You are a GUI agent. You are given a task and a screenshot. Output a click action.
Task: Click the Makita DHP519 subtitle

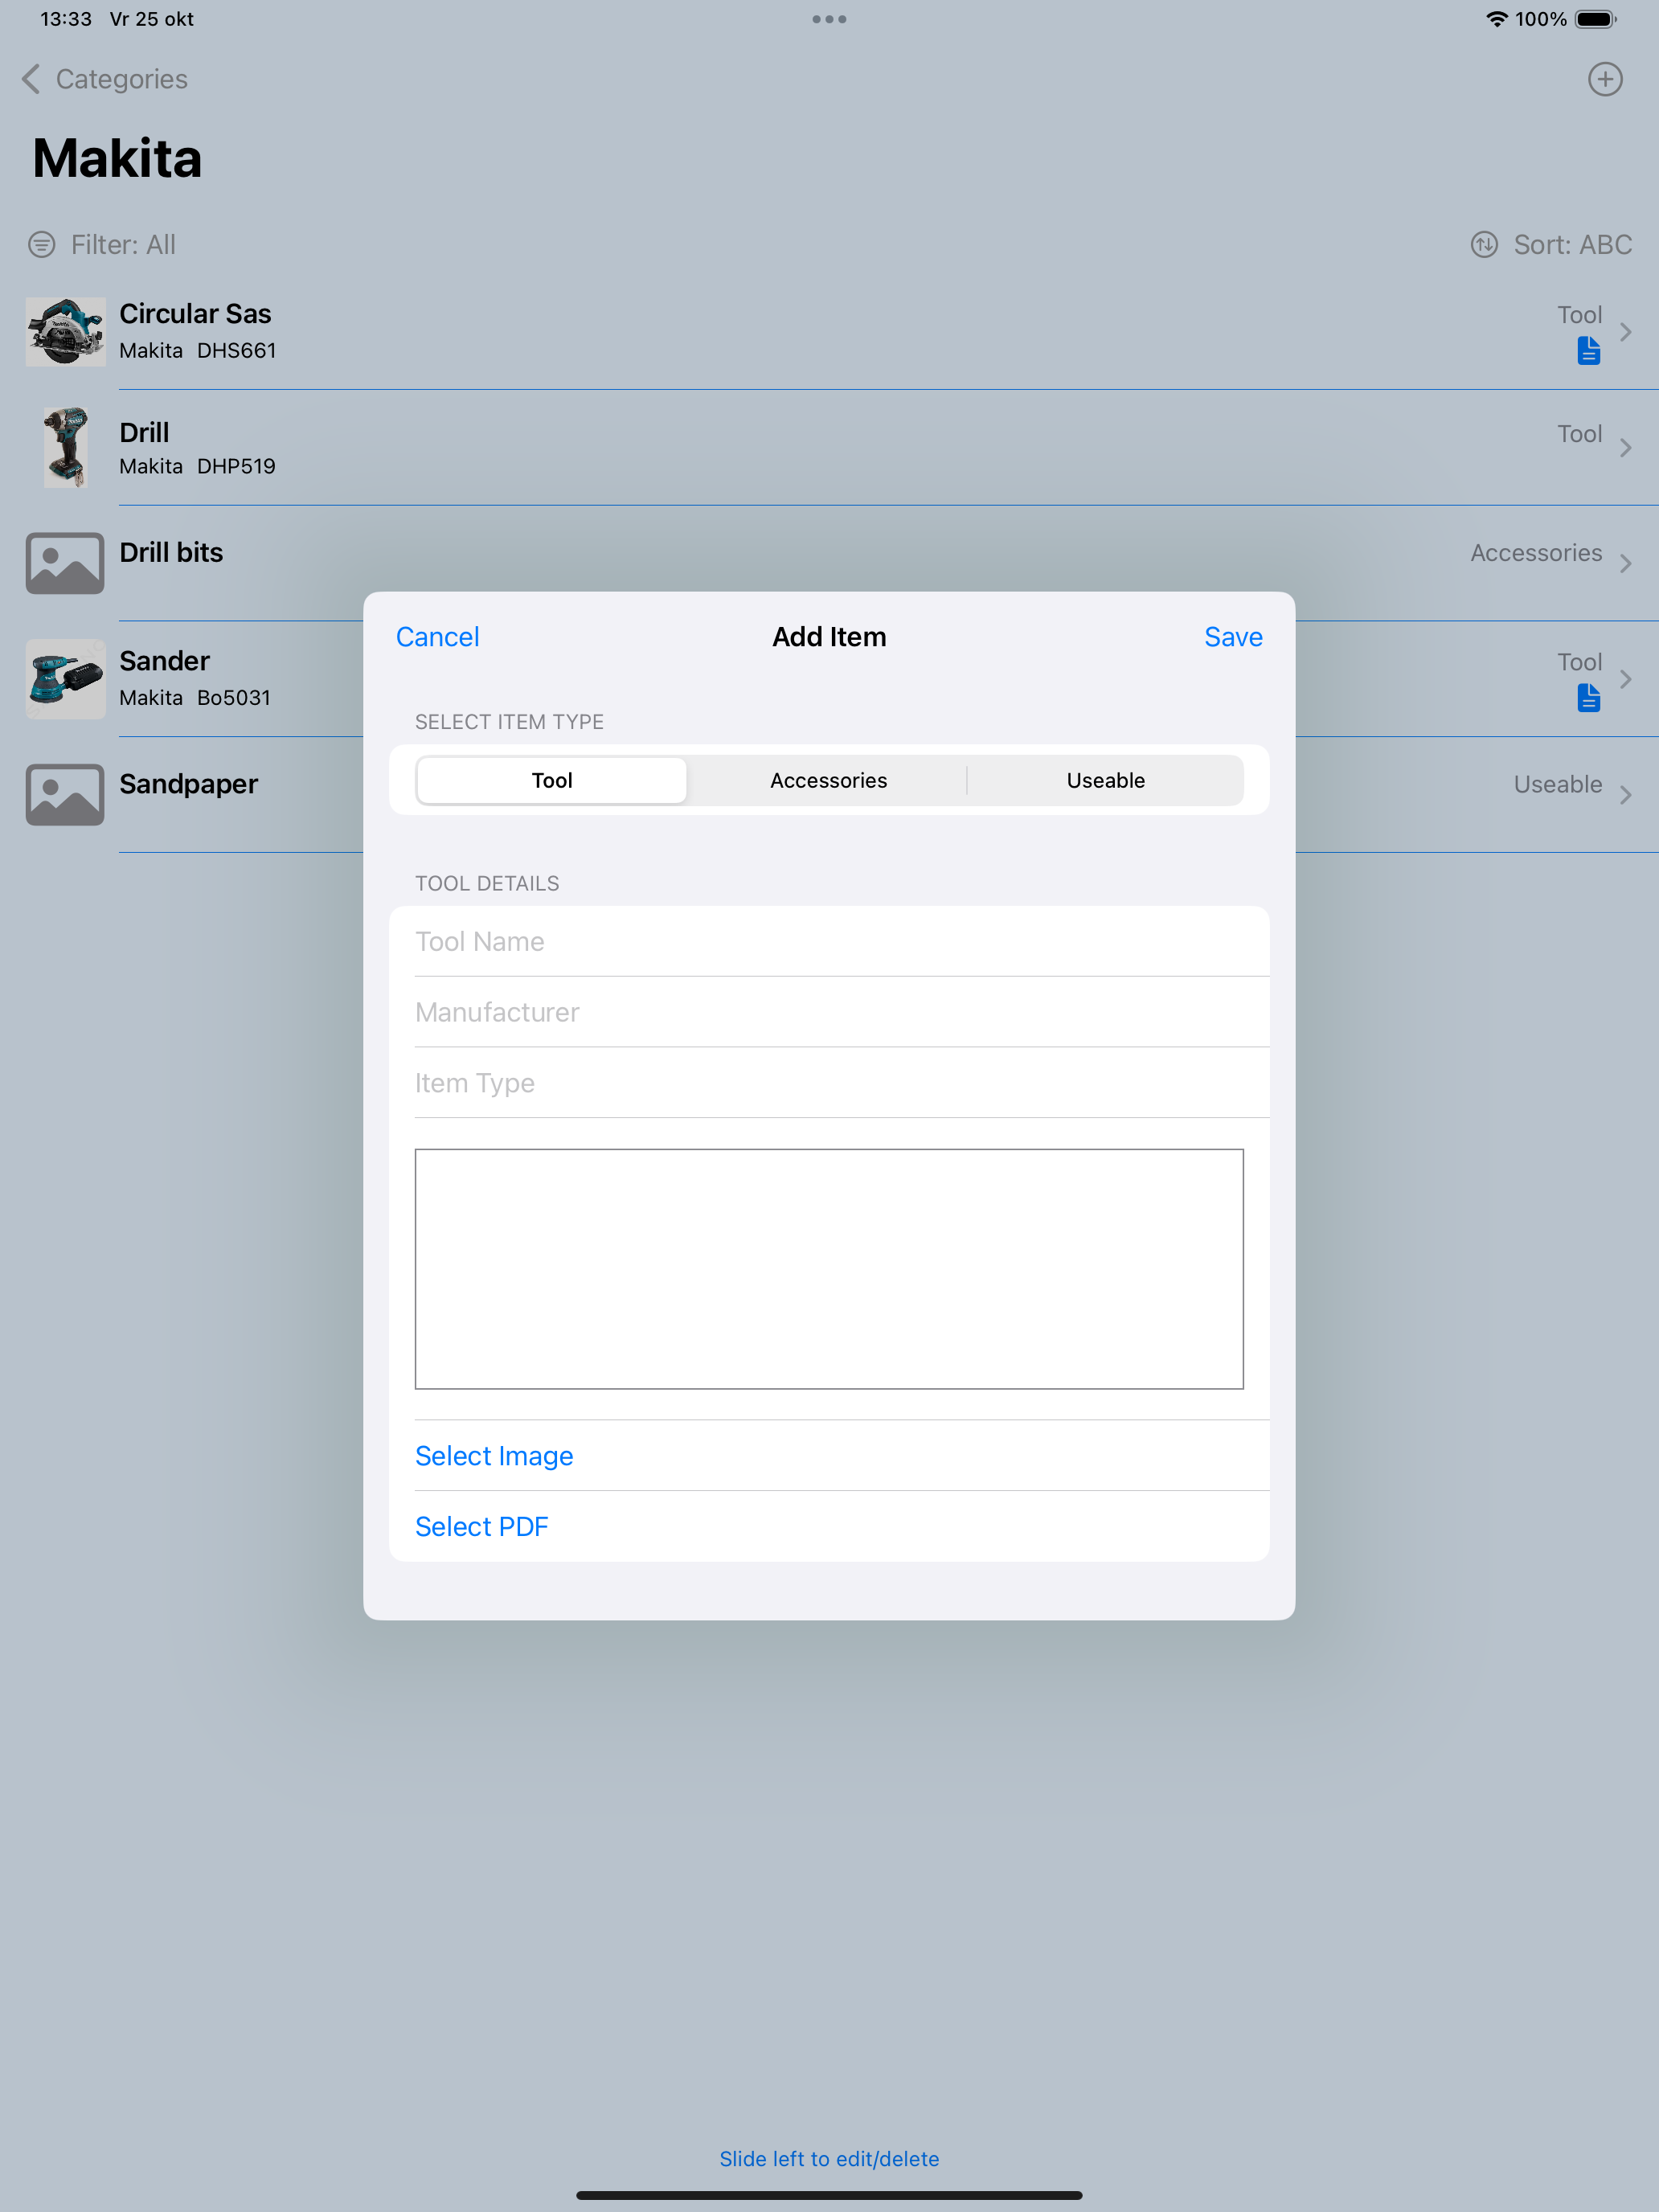click(x=197, y=467)
